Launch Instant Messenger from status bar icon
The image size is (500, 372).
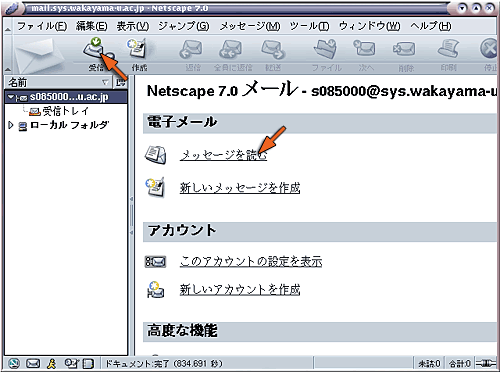(x=52, y=363)
